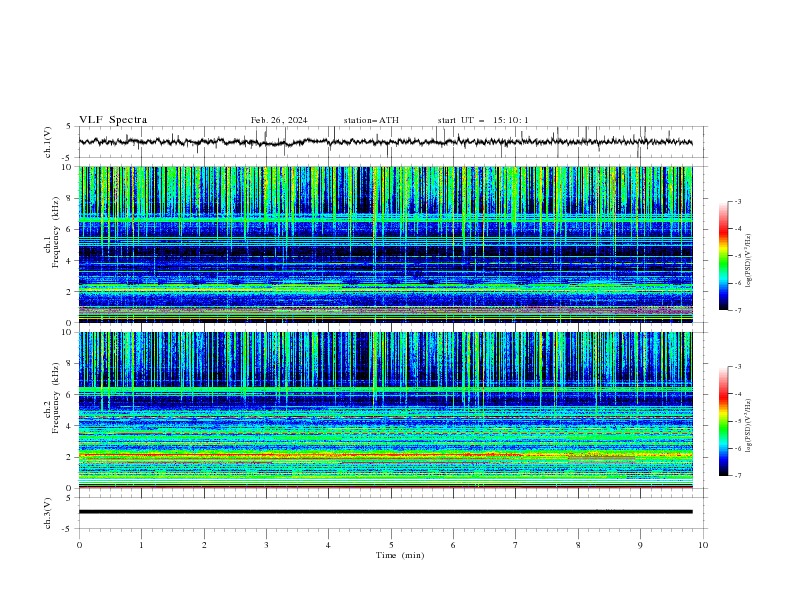792x612 pixels.
Task: Click the log(PSD) label beside upper colorbar
Action: [x=748, y=261]
